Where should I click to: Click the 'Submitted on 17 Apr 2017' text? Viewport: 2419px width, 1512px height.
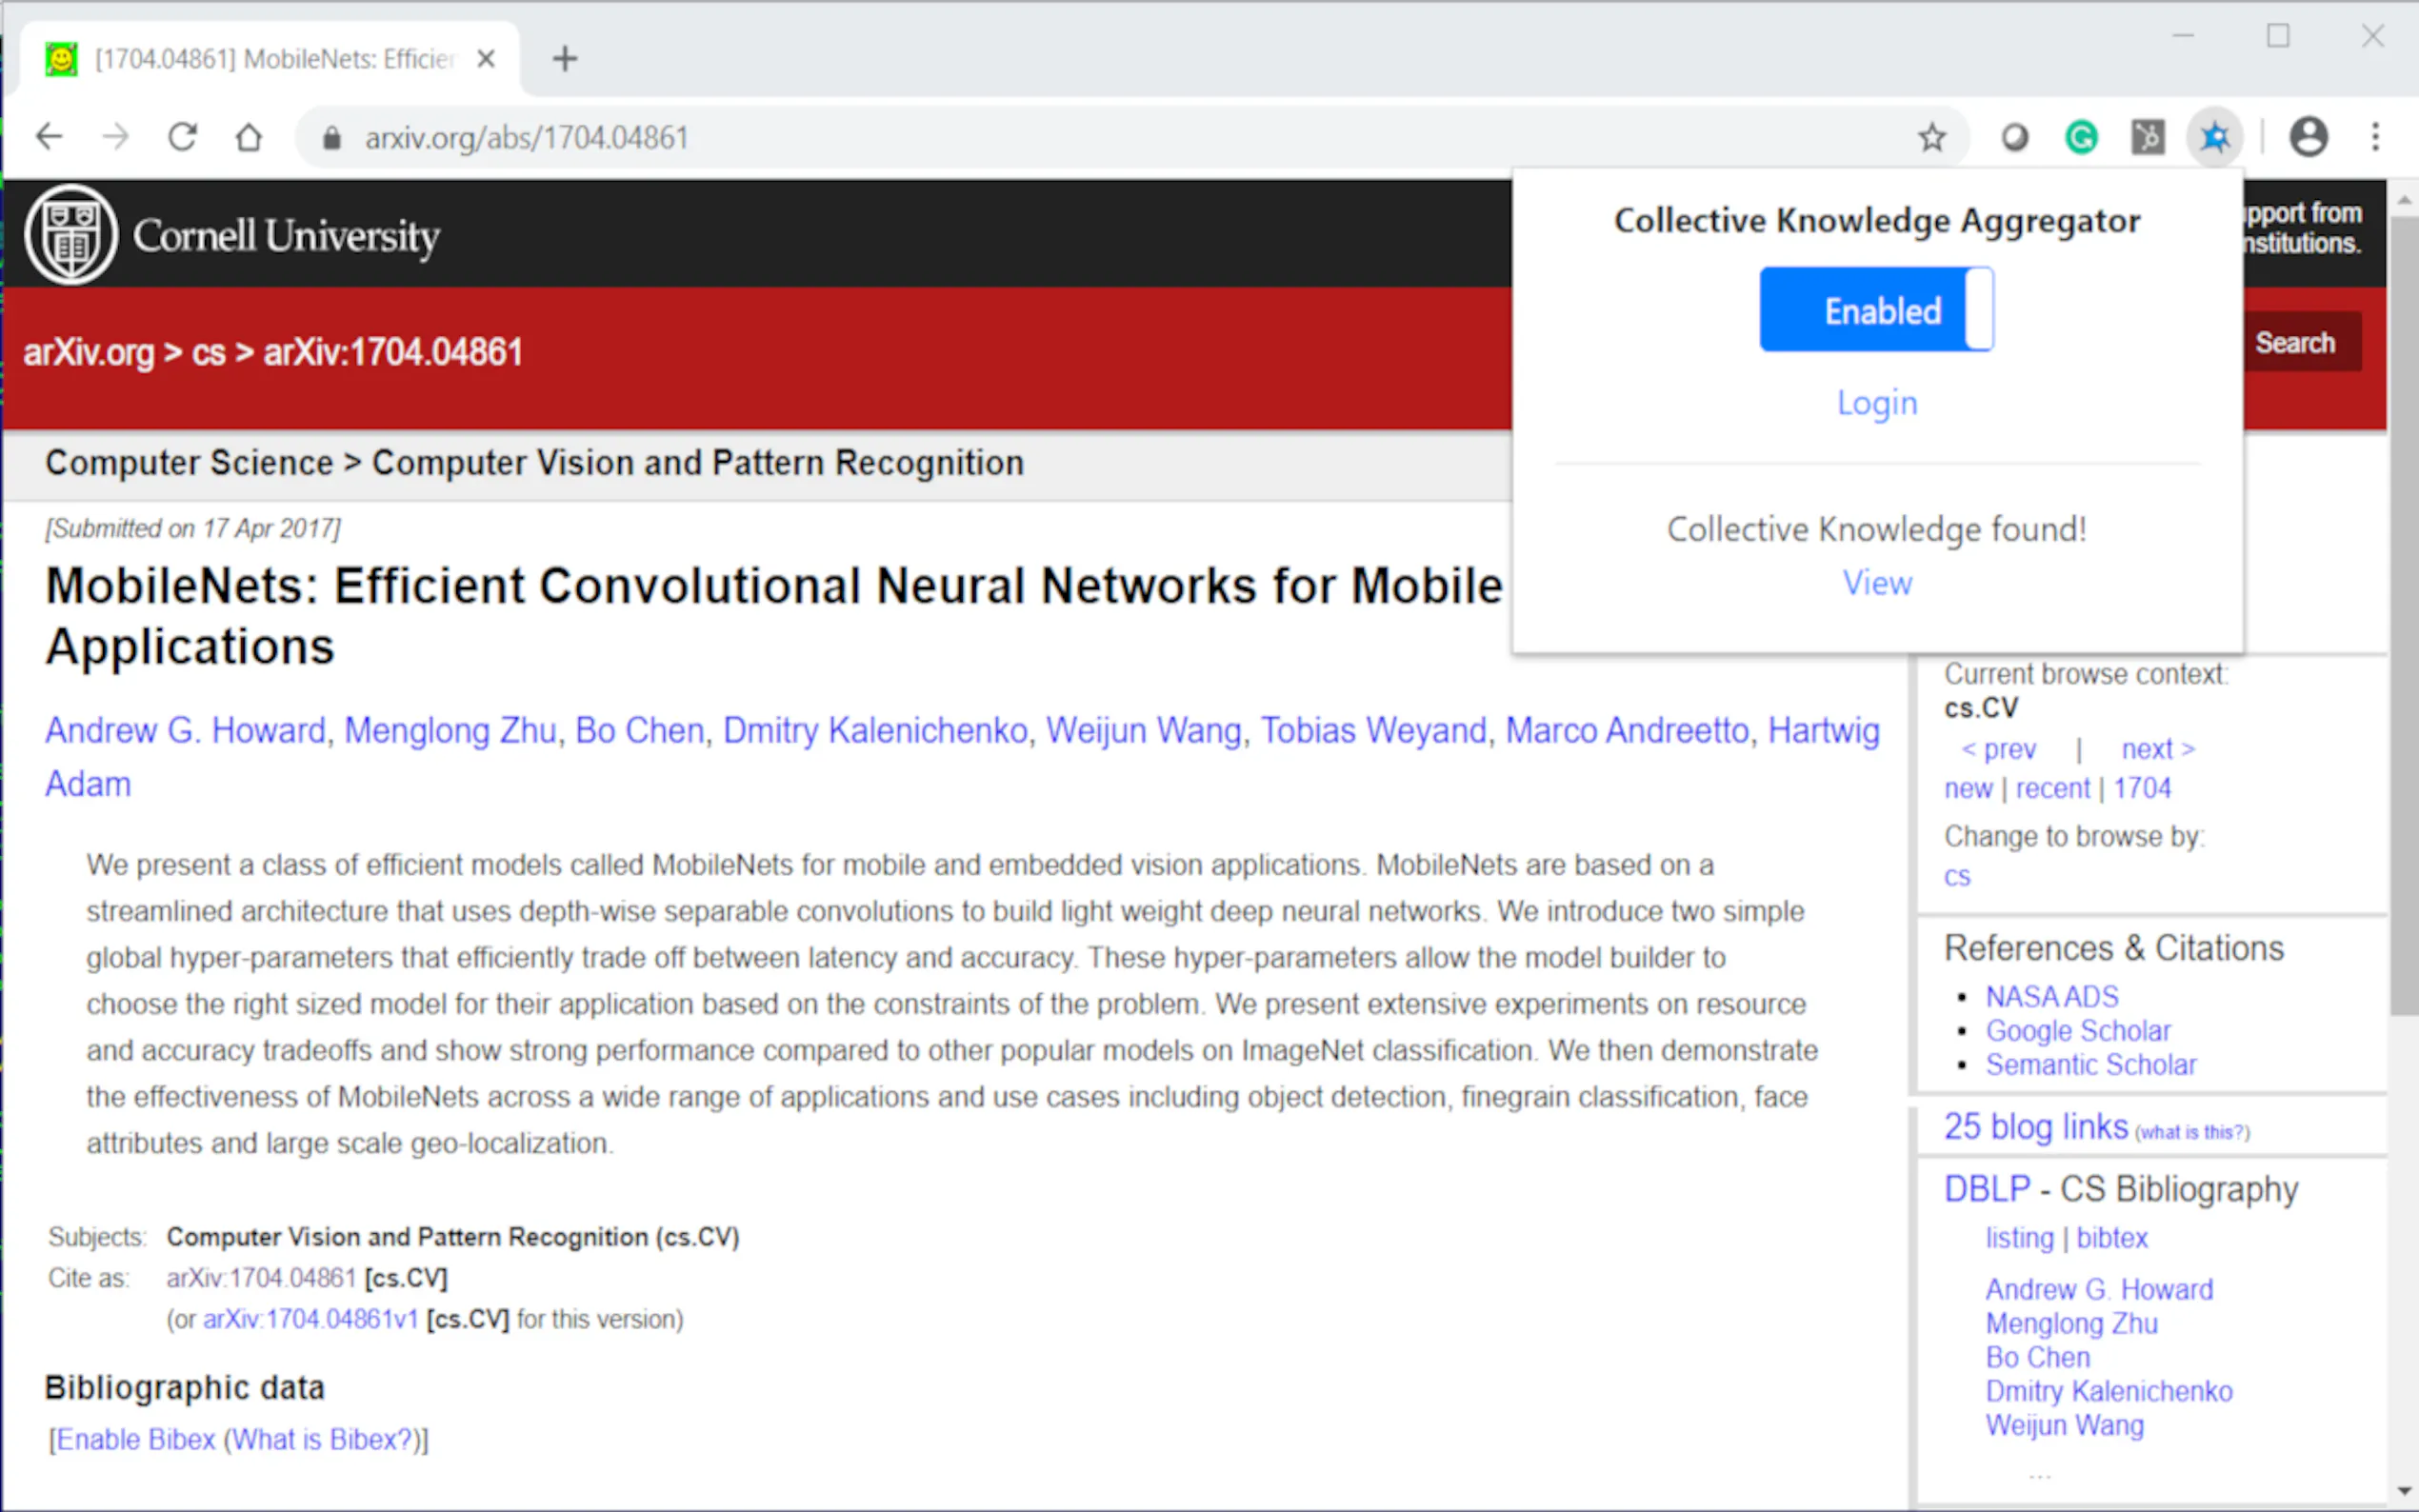193,528
